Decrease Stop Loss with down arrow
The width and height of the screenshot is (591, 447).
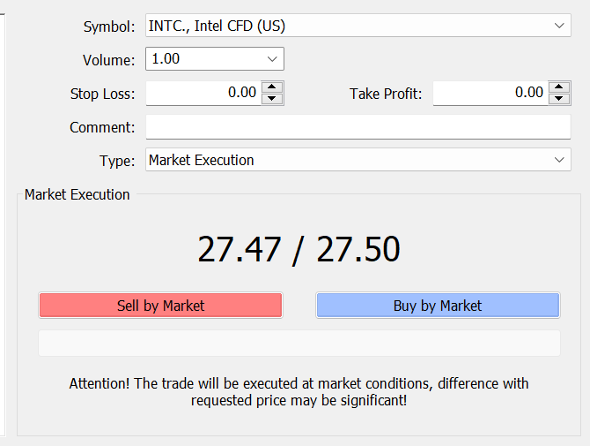coord(272,99)
